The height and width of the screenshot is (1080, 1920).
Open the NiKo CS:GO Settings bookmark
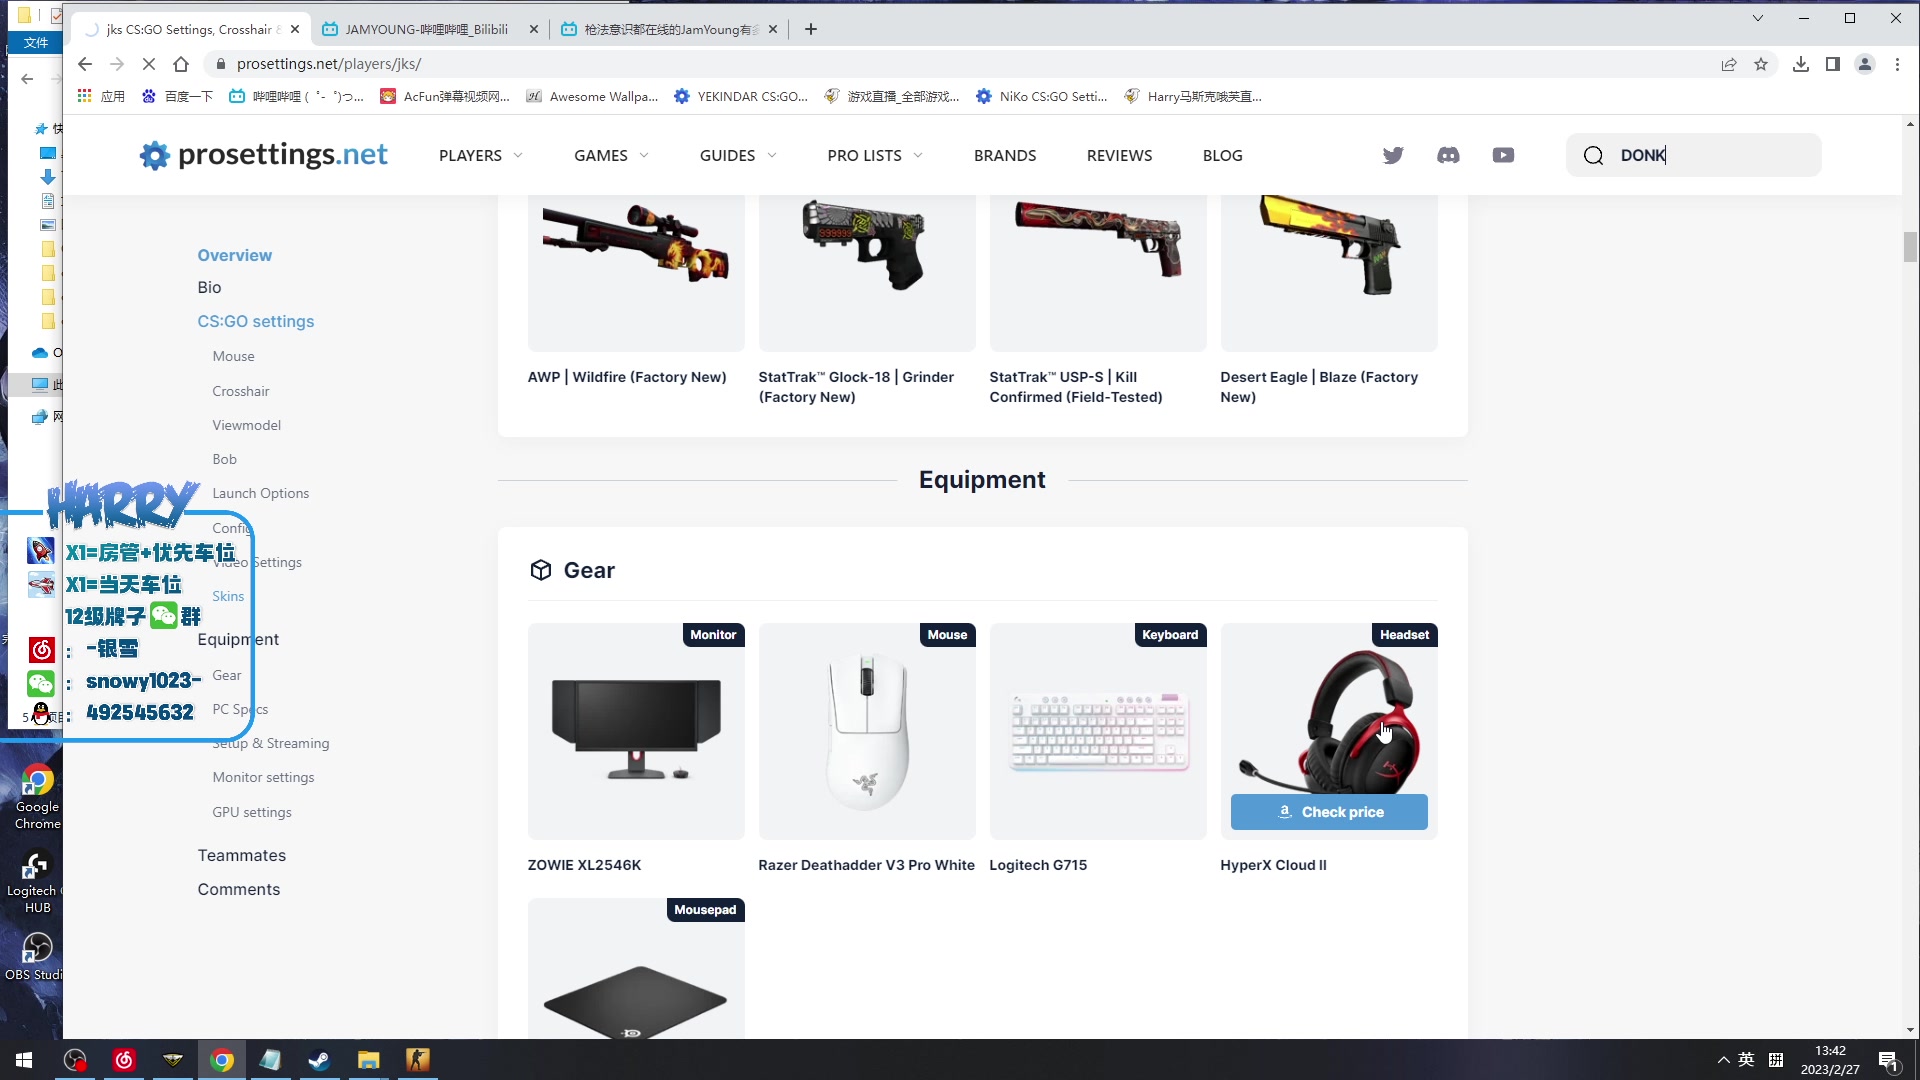click(x=1041, y=96)
